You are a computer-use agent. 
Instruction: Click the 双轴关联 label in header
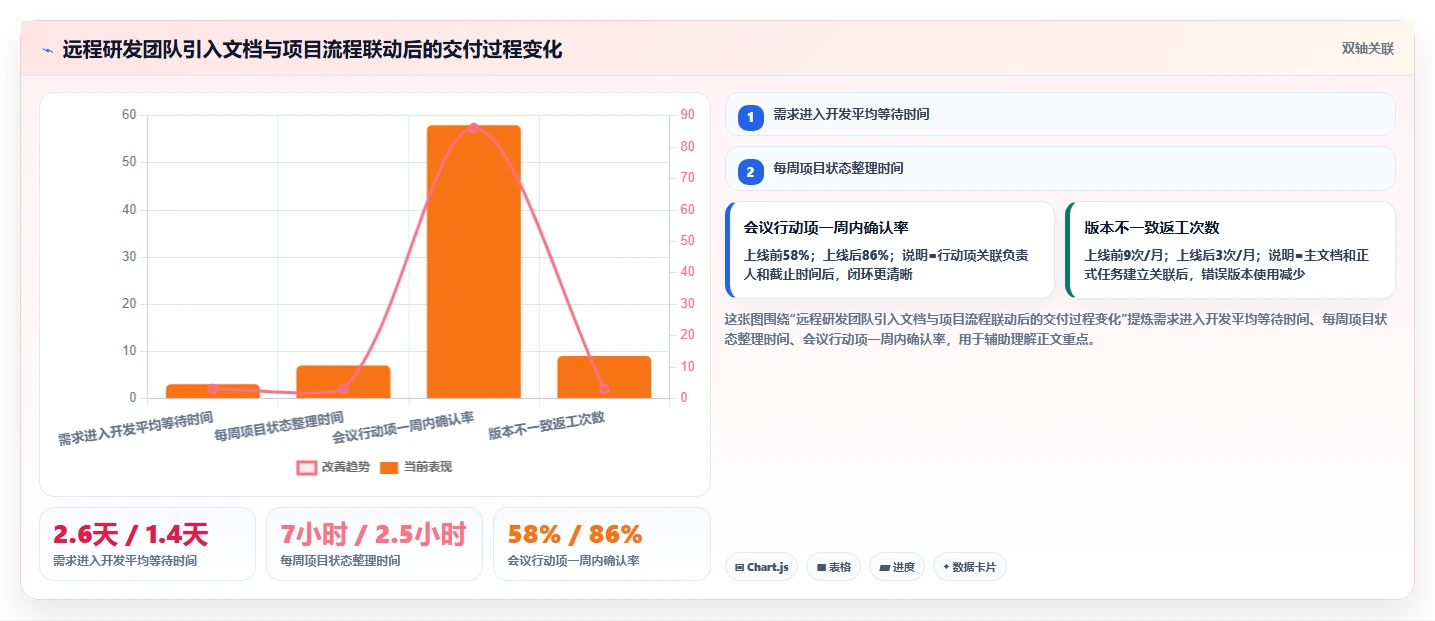pyautogui.click(x=1367, y=48)
